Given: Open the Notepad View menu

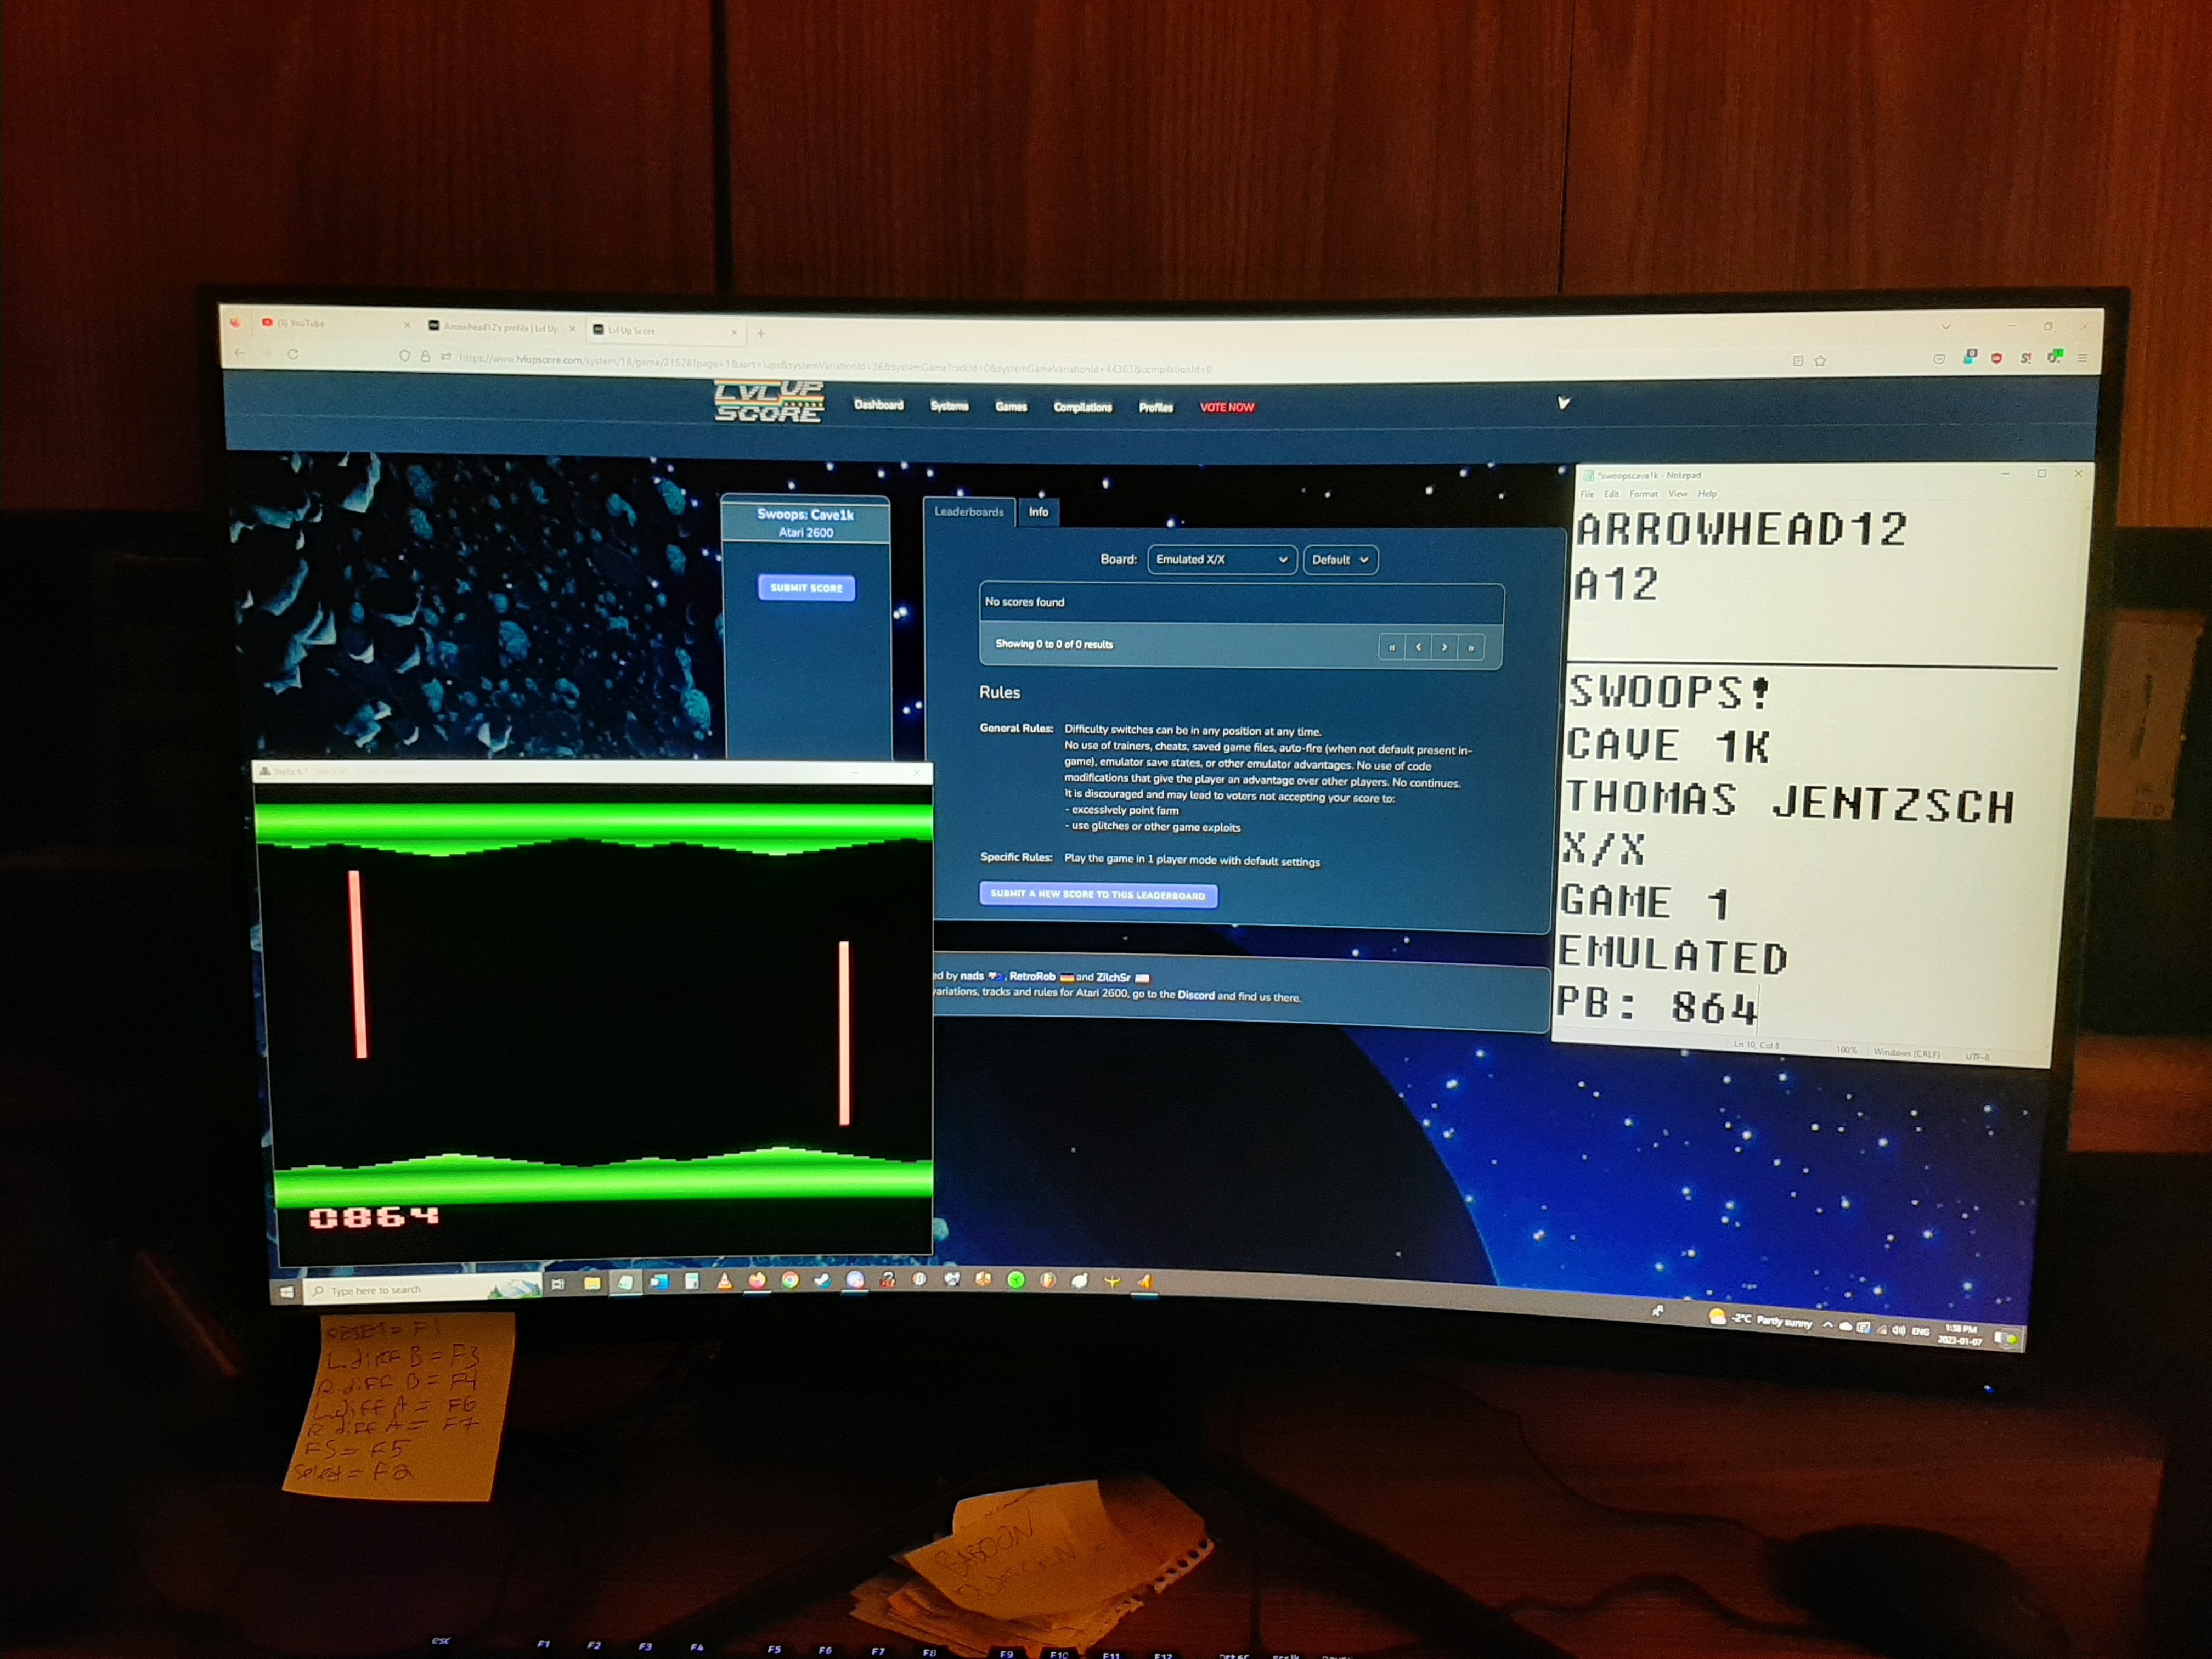Looking at the screenshot, I should [1678, 494].
